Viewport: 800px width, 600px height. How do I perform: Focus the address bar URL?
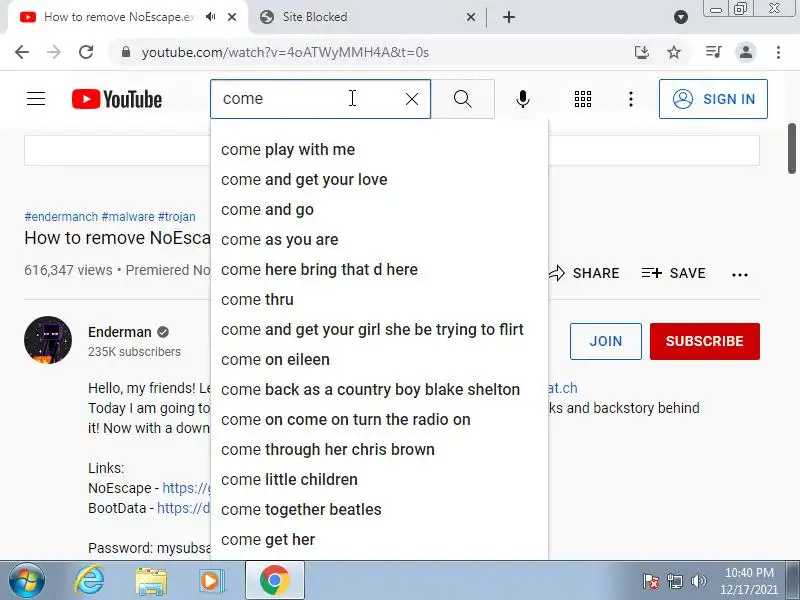pyautogui.click(x=285, y=52)
